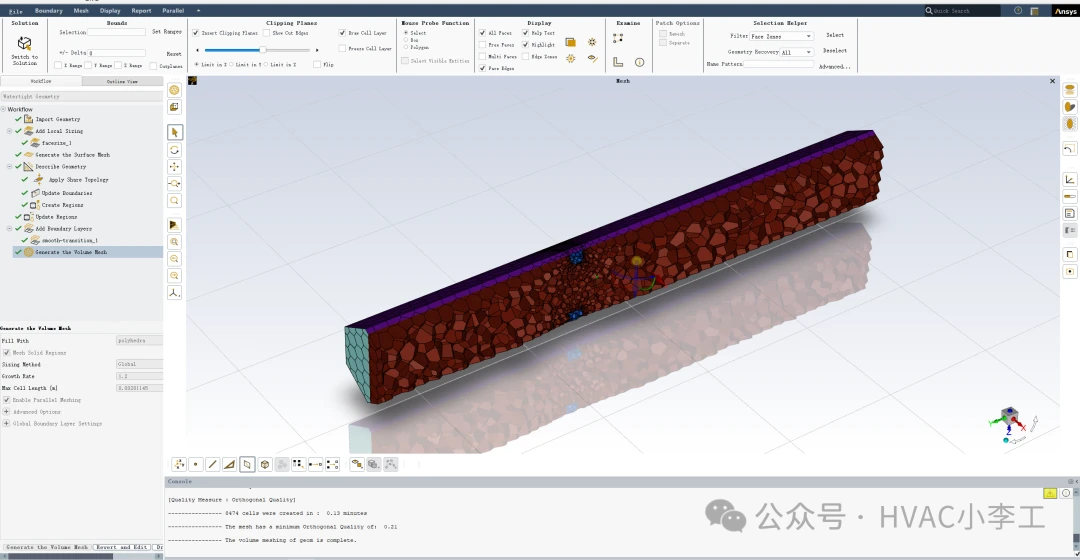Switch to the Outline View tab
The image size is (1080, 560).
pyautogui.click(x=122, y=81)
